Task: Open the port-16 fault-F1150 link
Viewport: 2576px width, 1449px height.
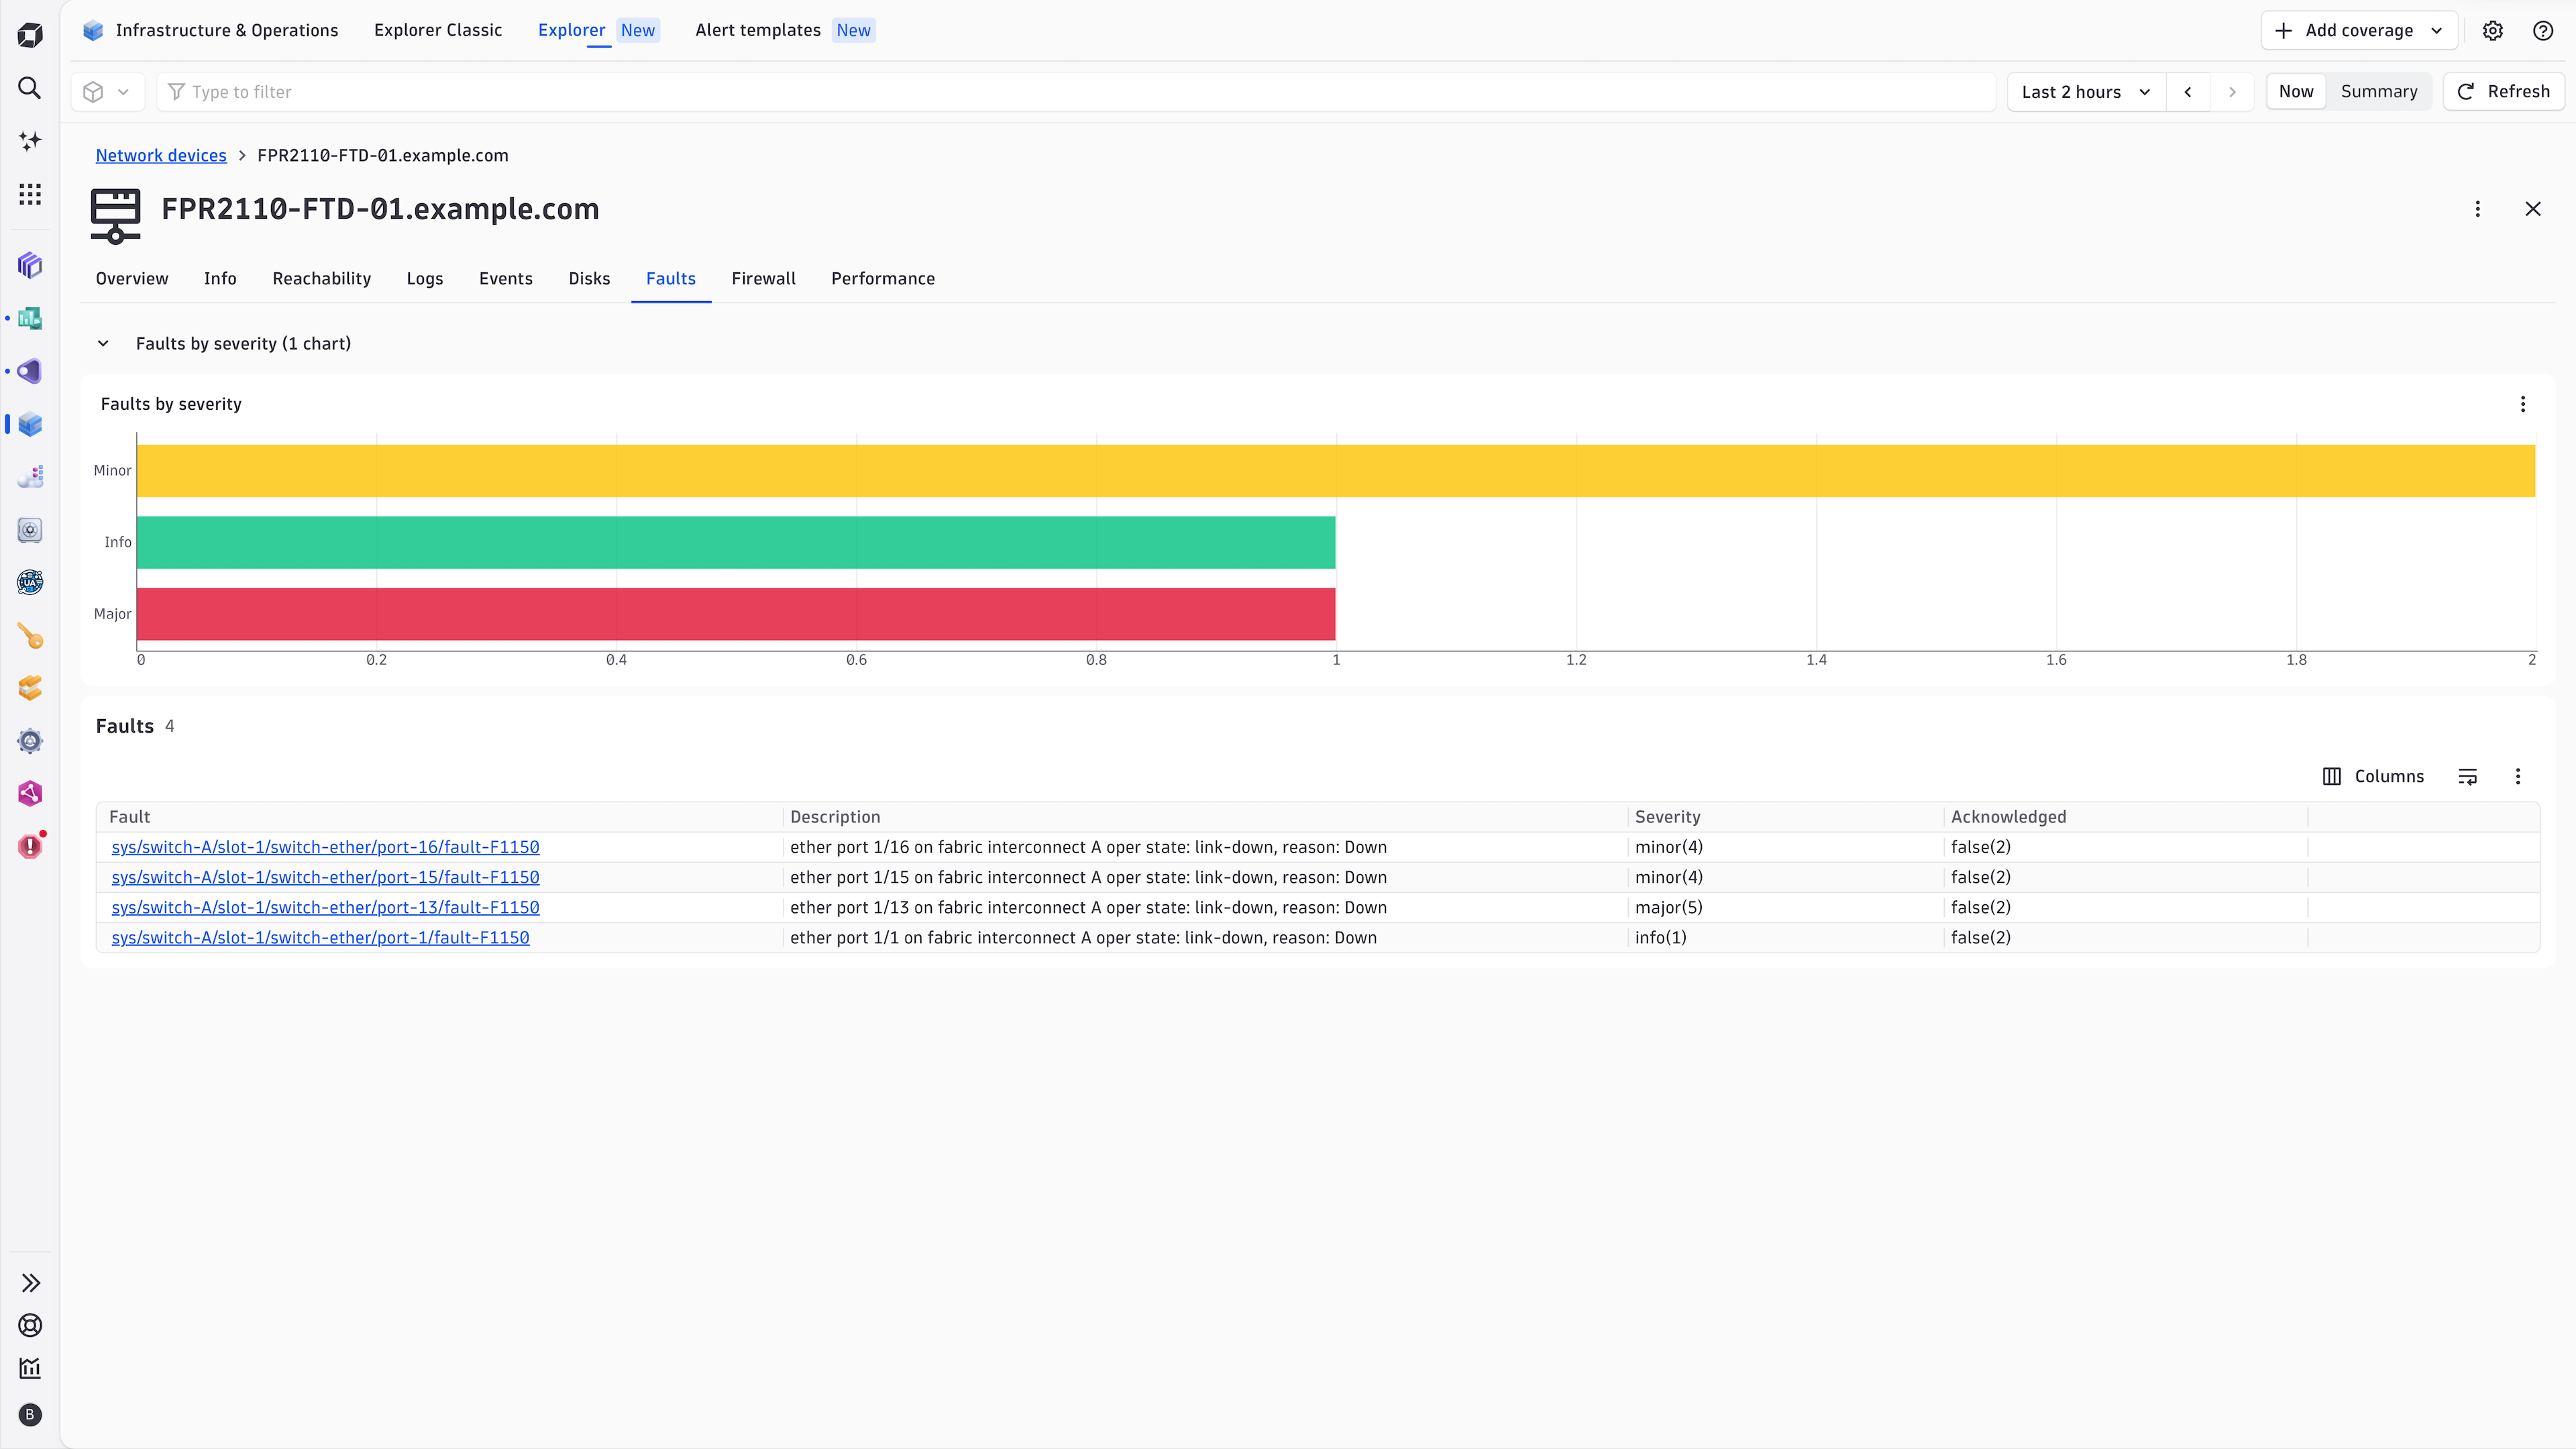Action: (x=325, y=847)
